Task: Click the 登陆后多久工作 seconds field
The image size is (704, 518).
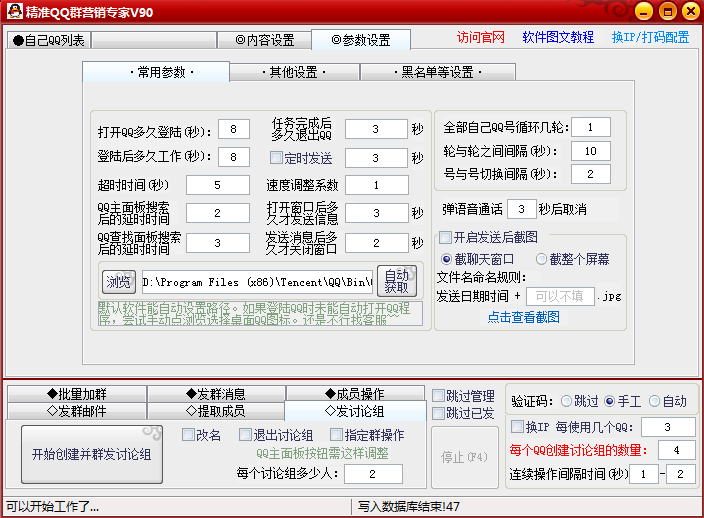Action: pyautogui.click(x=234, y=157)
